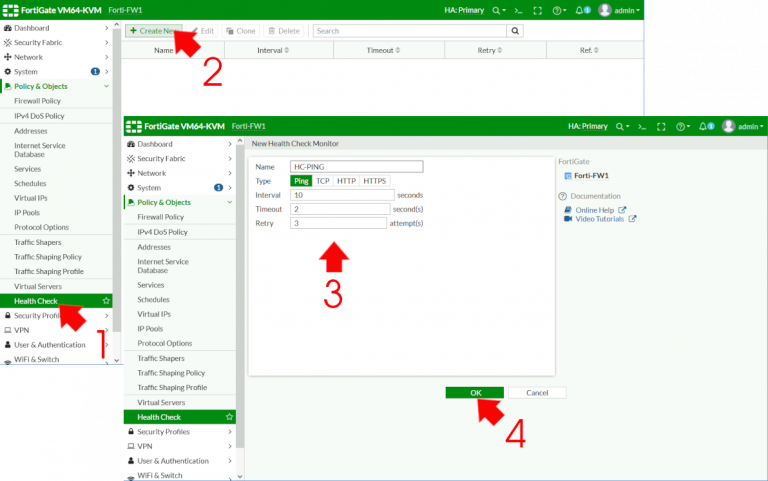Open admin user menu in back window
768x481 pixels.
[x=619, y=10]
